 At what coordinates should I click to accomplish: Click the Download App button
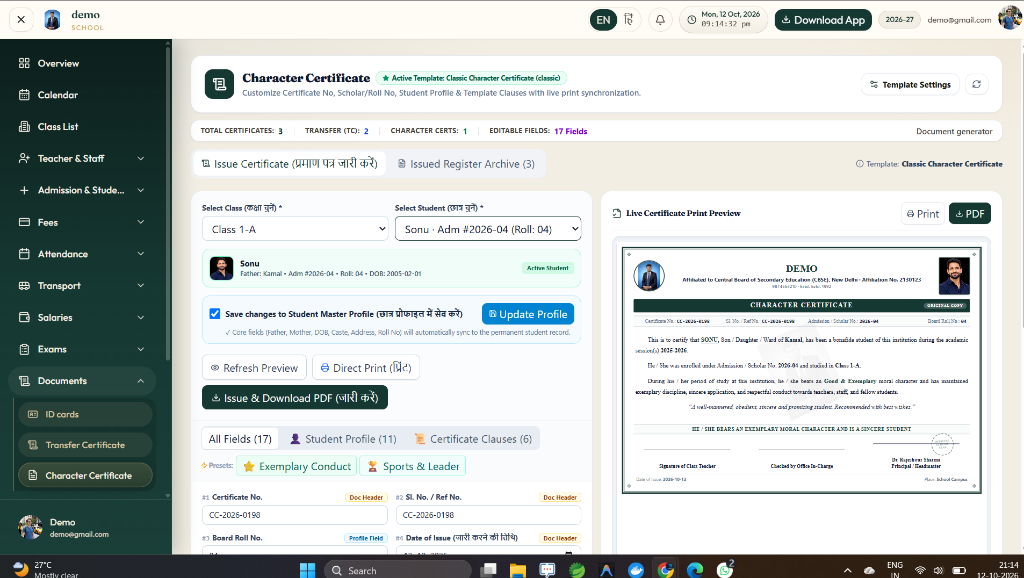coord(823,20)
